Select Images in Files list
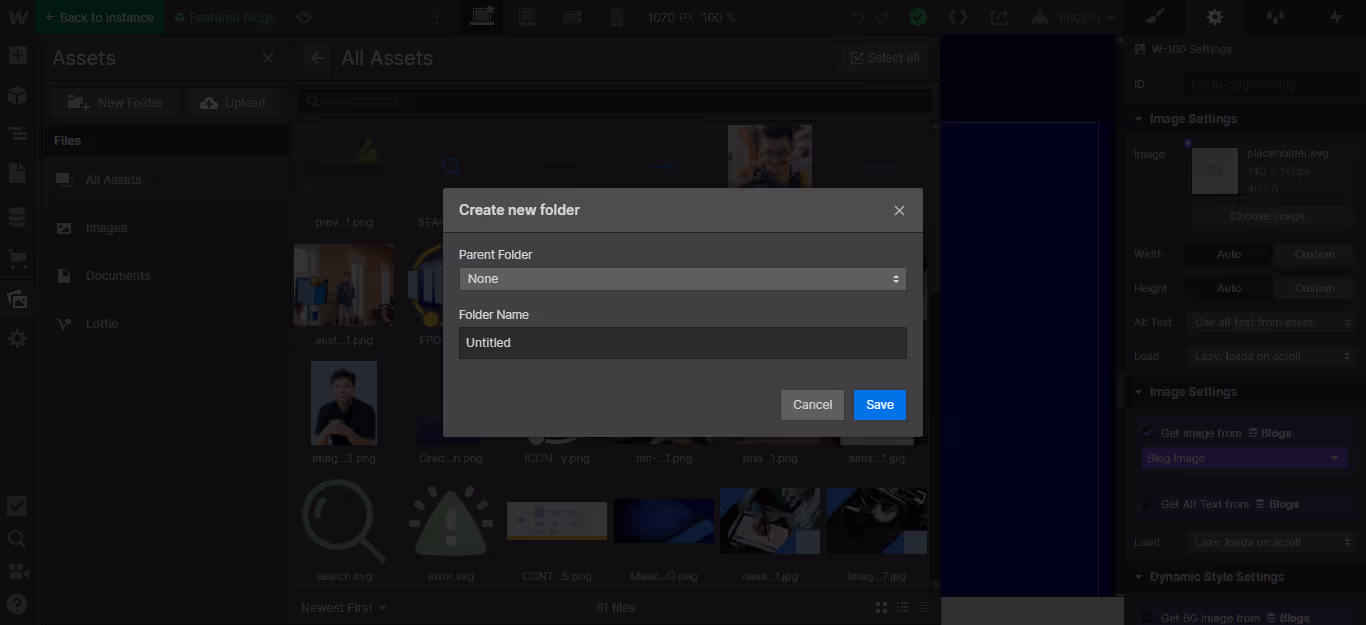 (x=167, y=228)
